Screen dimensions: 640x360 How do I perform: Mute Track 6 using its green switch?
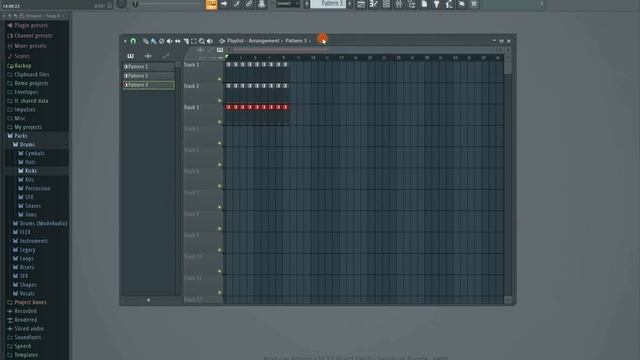click(x=220, y=186)
